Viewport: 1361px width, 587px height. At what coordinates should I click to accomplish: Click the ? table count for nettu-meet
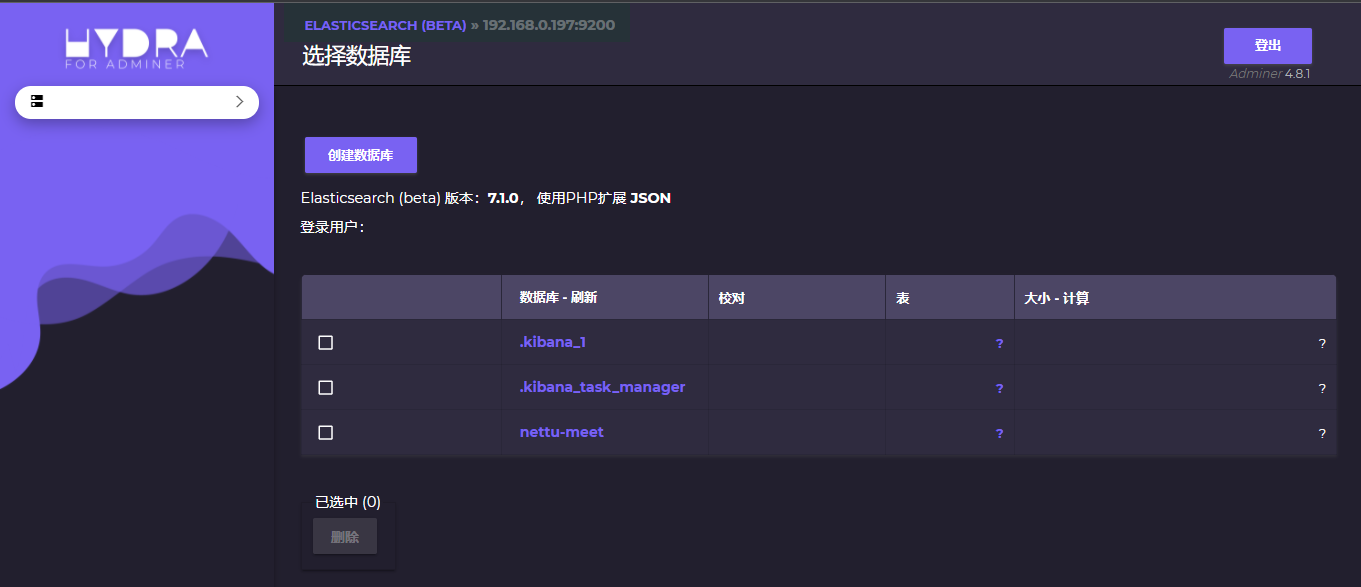pos(999,432)
